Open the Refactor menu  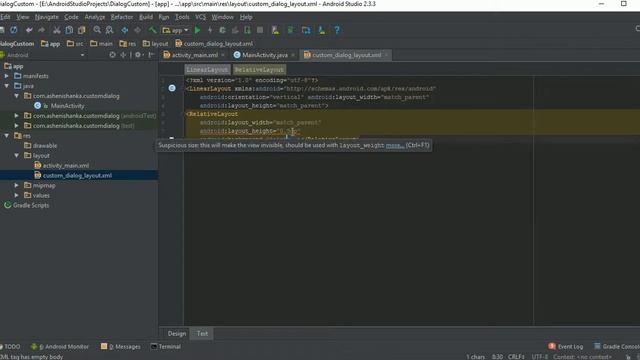pyautogui.click(x=122, y=17)
